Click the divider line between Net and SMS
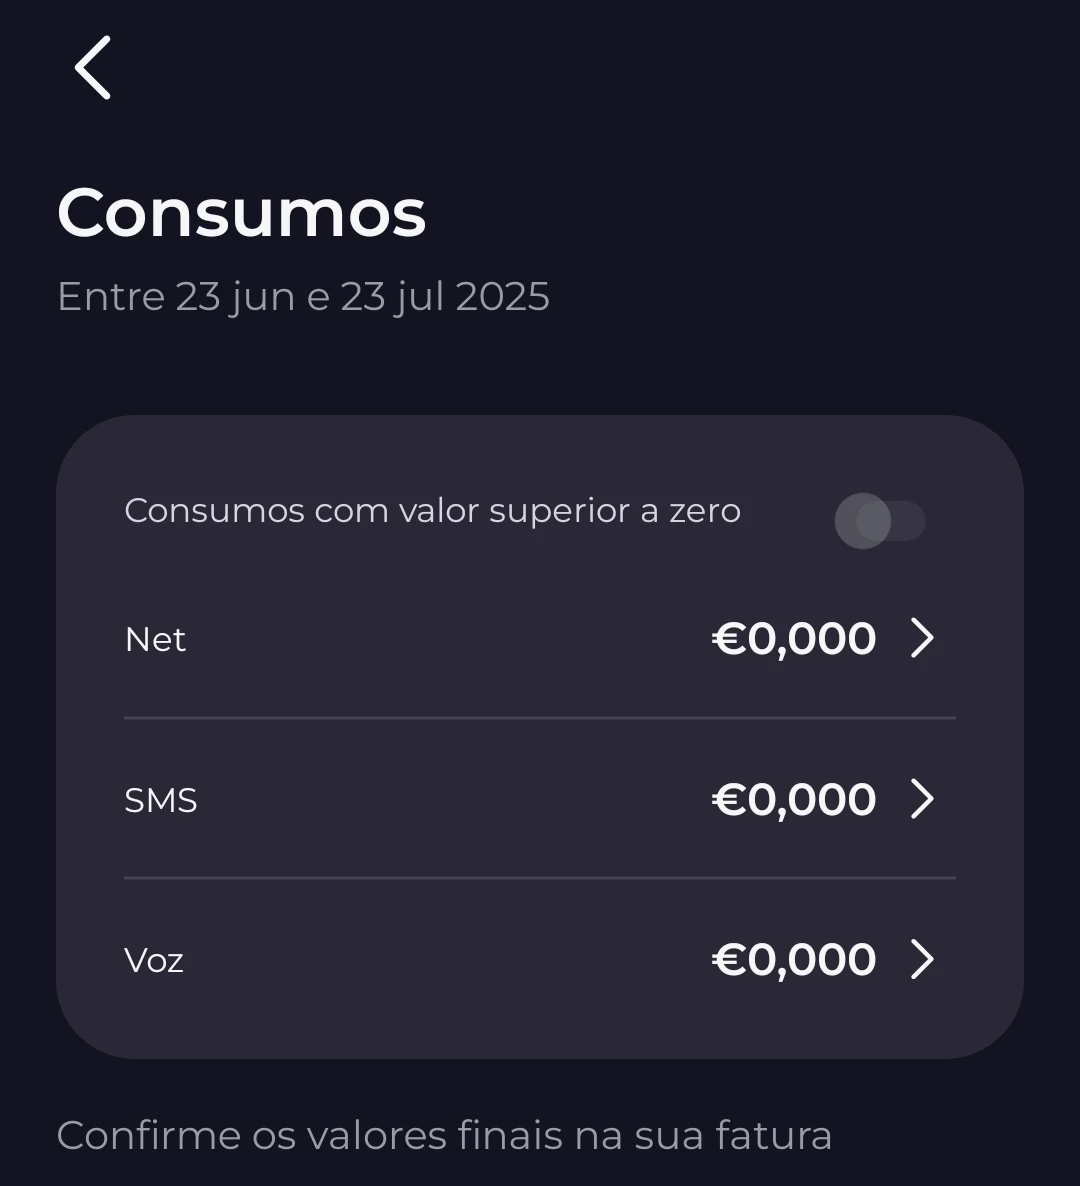This screenshot has height=1186, width=1080. pos(540,718)
